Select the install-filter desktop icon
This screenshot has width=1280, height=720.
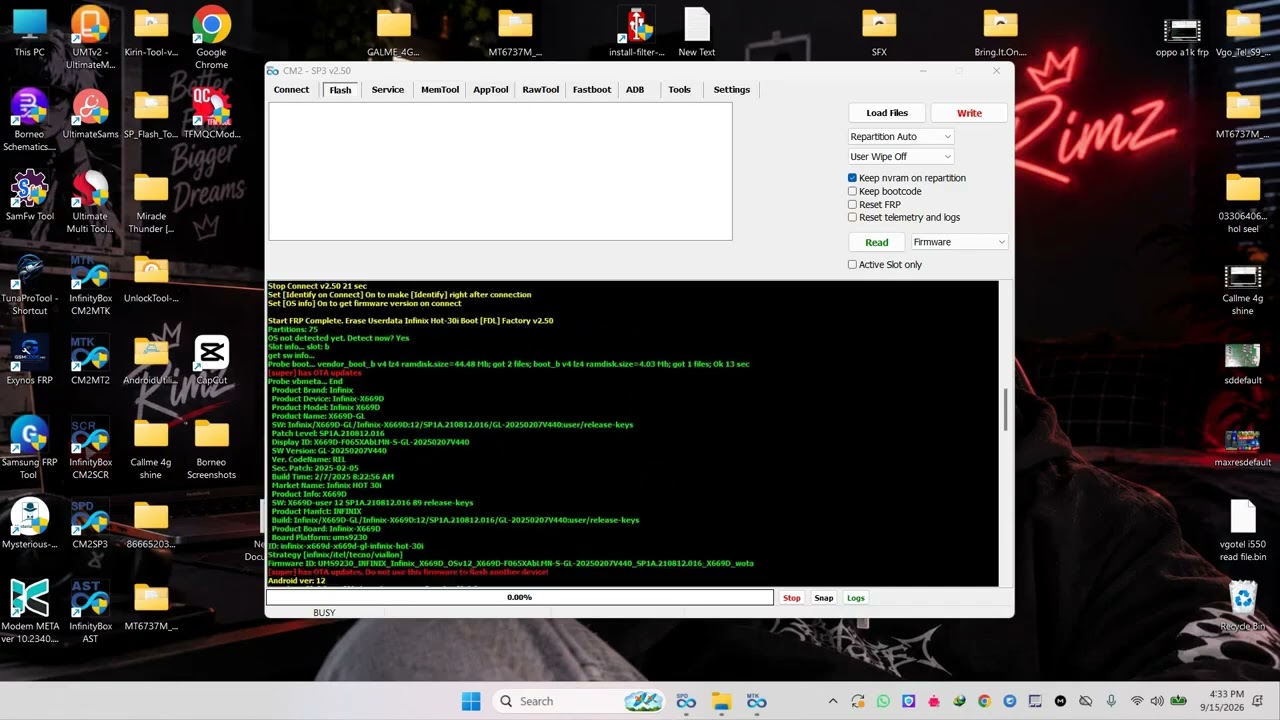(x=635, y=32)
